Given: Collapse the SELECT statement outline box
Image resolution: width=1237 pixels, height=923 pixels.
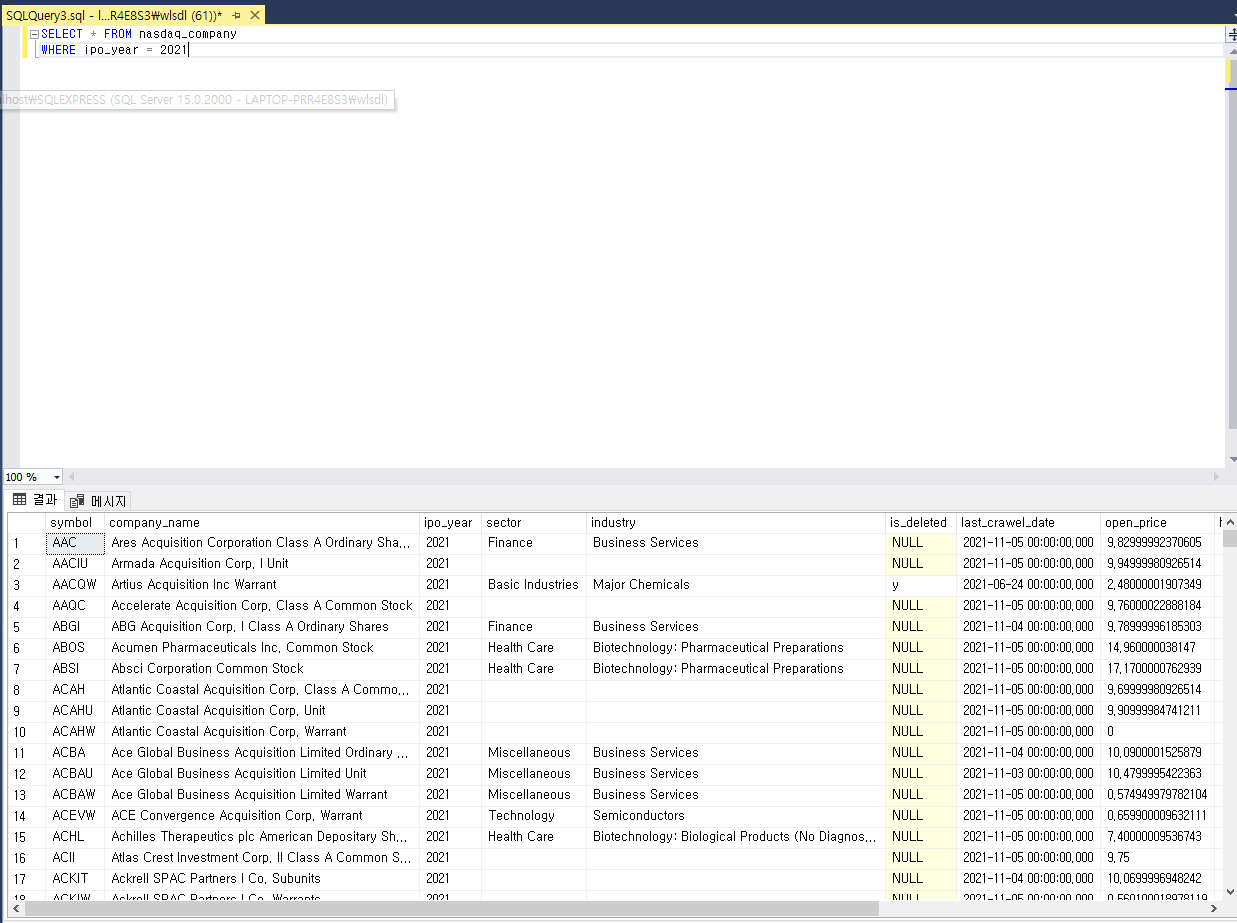Looking at the screenshot, I should pos(34,34).
